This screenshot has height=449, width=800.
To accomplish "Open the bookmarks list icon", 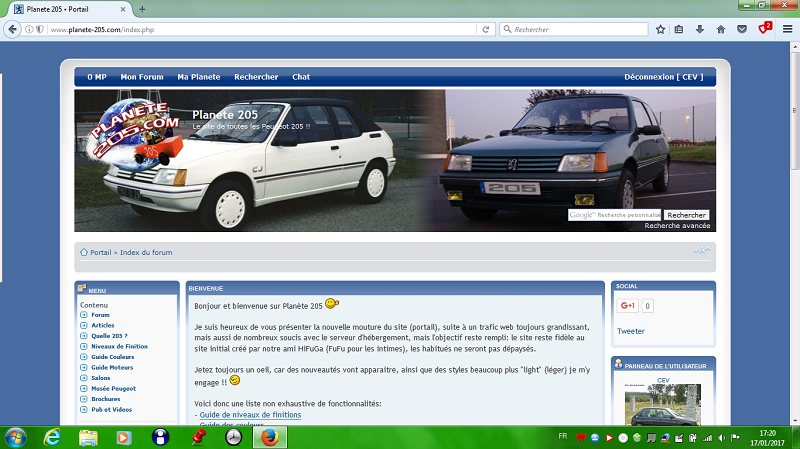I will [x=679, y=30].
